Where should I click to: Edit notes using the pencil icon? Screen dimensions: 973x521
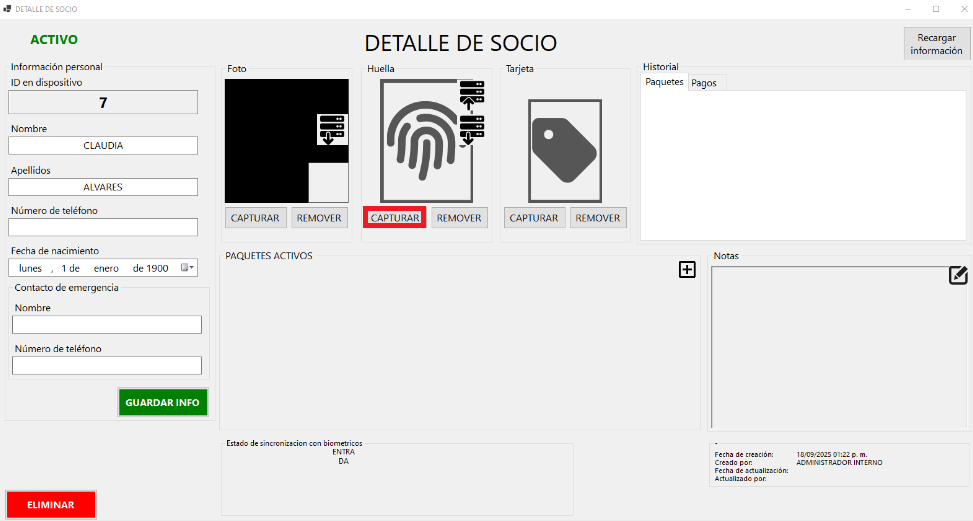coord(958,276)
